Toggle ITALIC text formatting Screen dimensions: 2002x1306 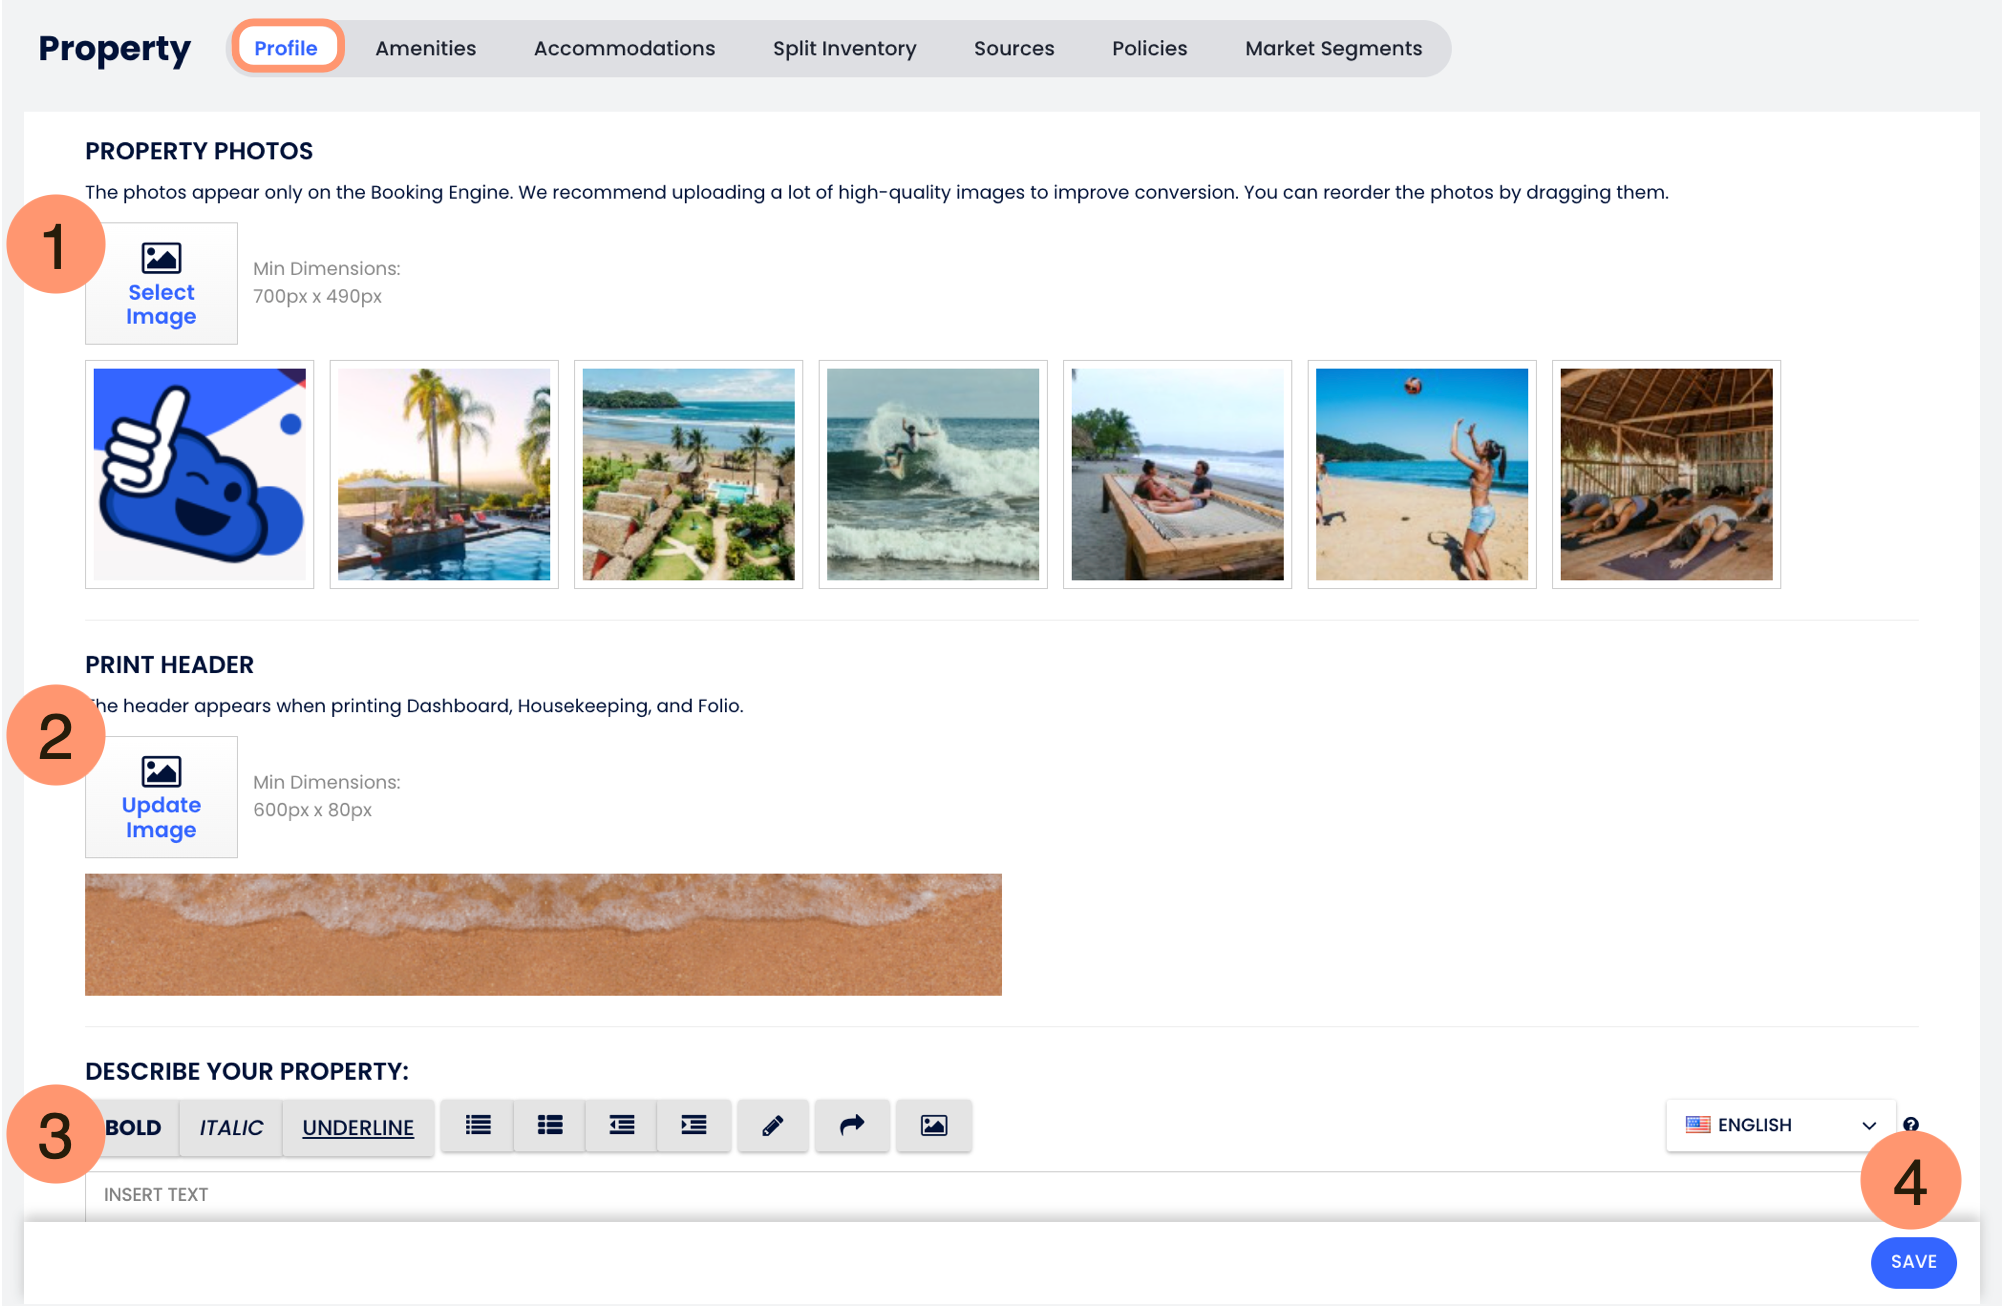[x=231, y=1128]
